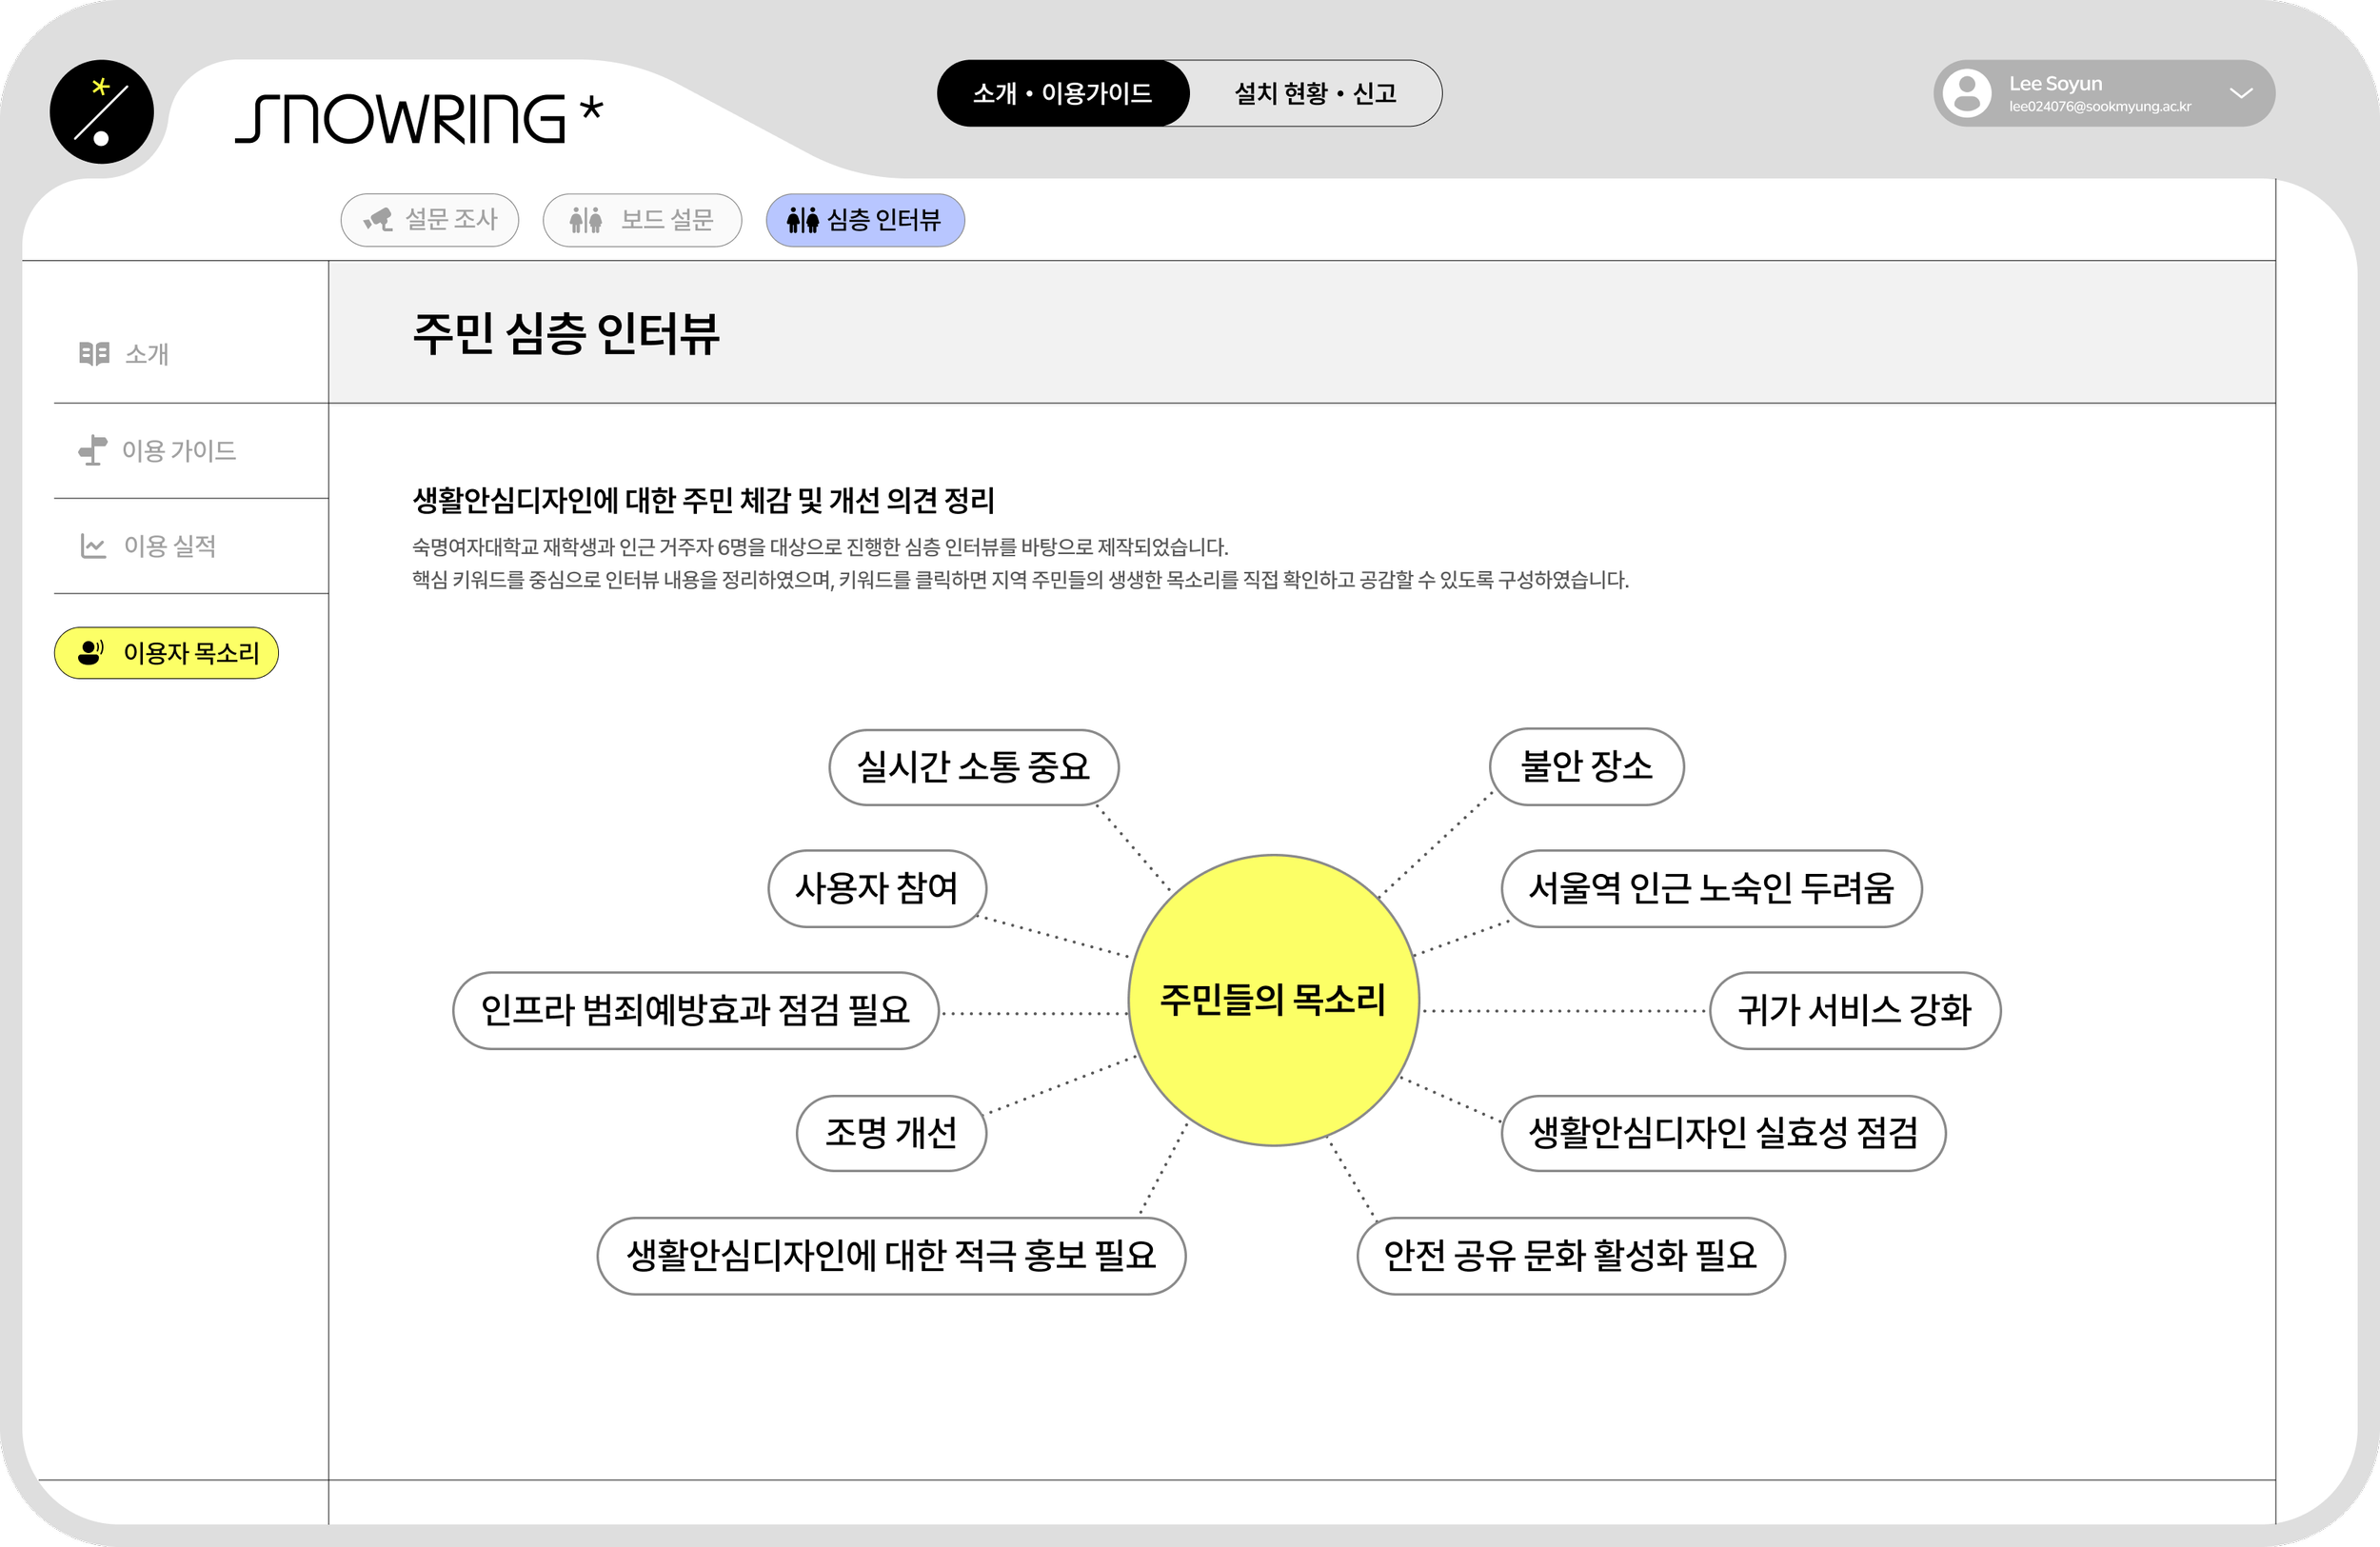Switch to 설치 현황・신고 toggle segment
2380x1547 pixels.
point(1314,93)
